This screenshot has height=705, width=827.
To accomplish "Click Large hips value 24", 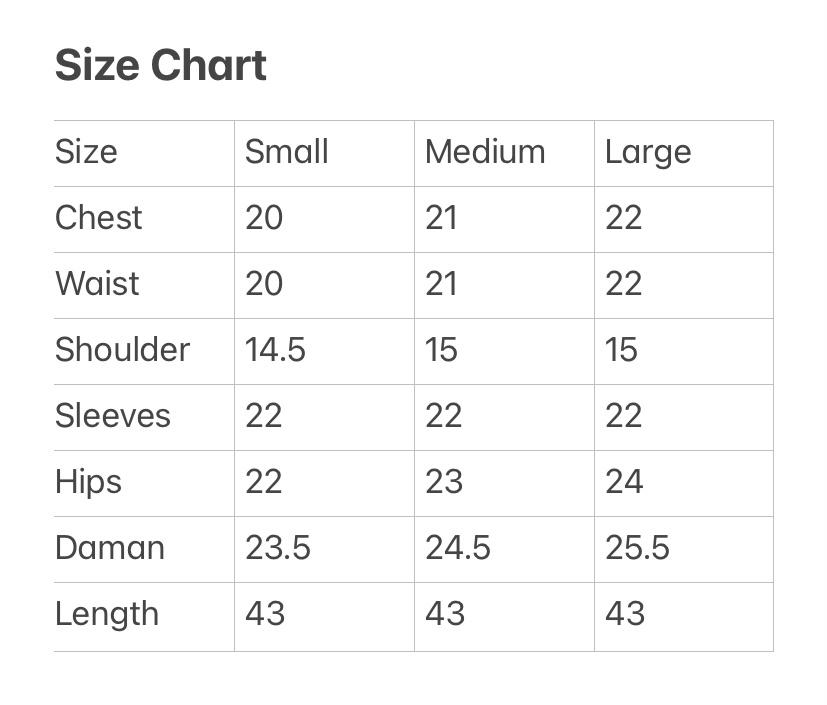I will [x=624, y=482].
